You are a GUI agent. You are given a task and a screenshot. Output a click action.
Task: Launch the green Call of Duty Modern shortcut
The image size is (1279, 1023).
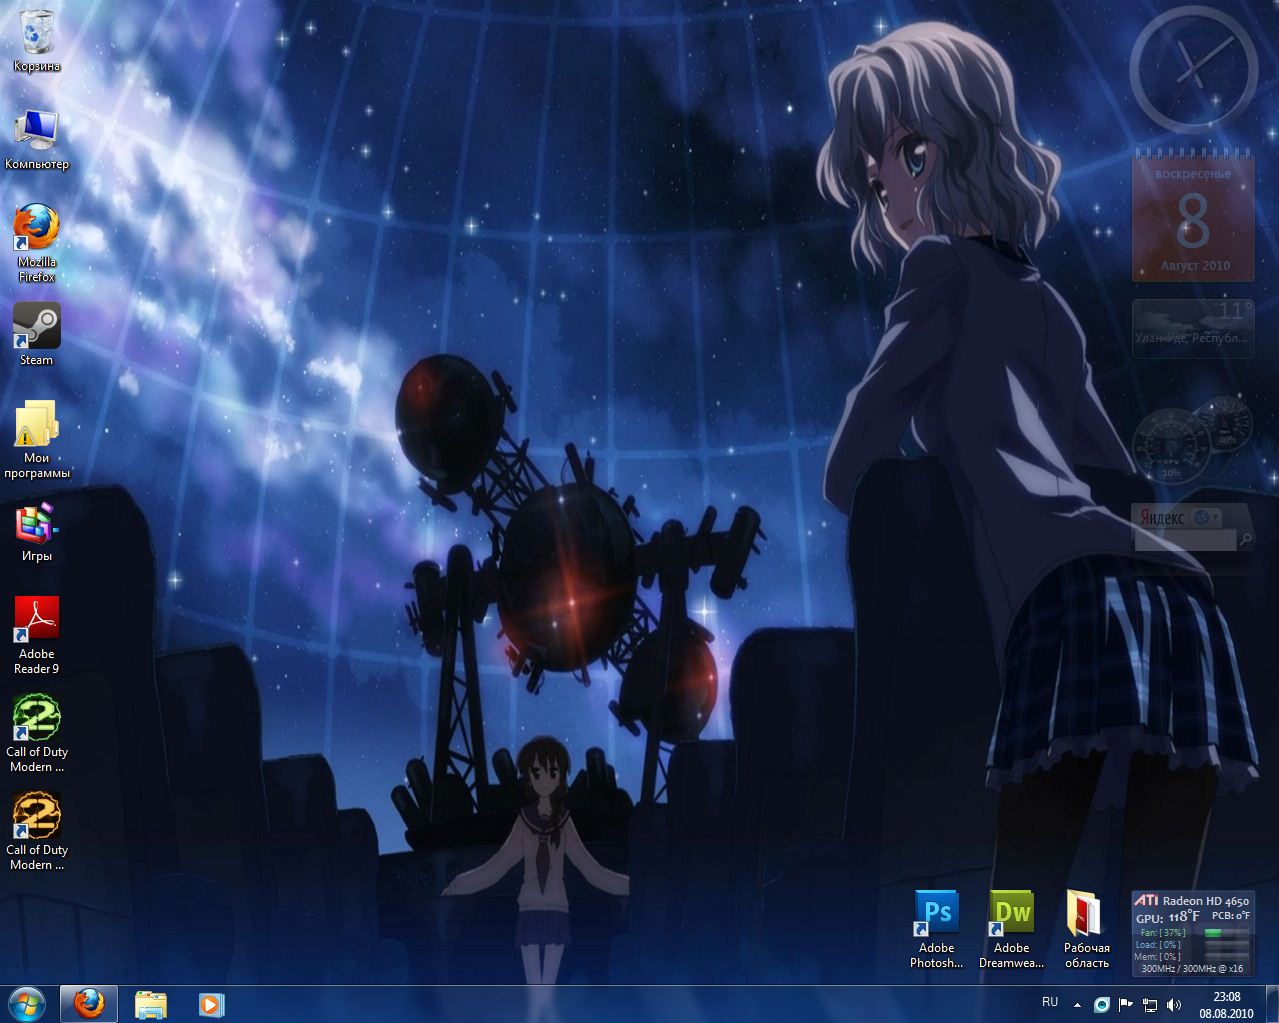(x=37, y=718)
